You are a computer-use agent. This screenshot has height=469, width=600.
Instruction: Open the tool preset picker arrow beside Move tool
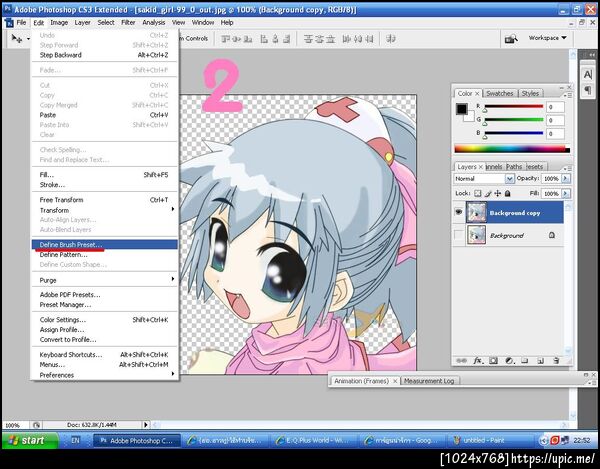(28, 39)
